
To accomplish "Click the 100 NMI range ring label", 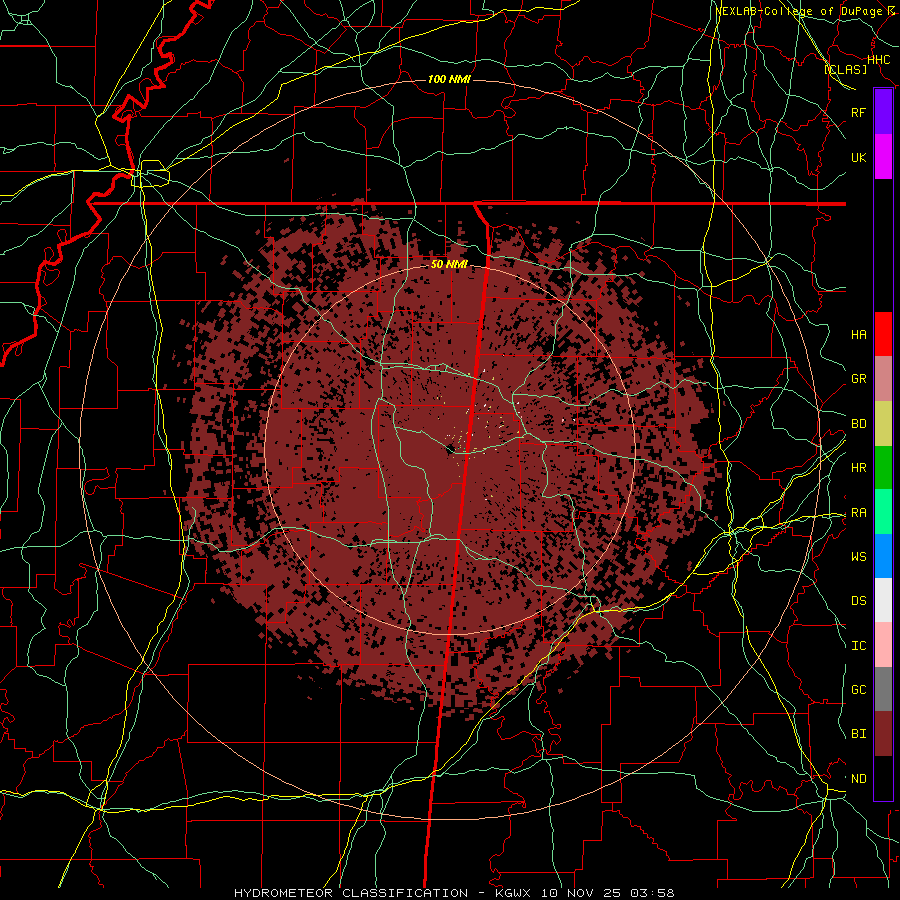I will 449,79.
